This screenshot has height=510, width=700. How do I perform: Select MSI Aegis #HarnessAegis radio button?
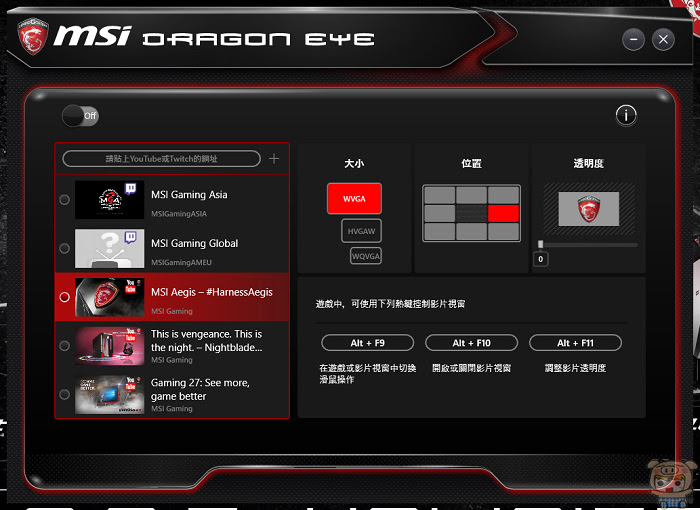point(65,297)
